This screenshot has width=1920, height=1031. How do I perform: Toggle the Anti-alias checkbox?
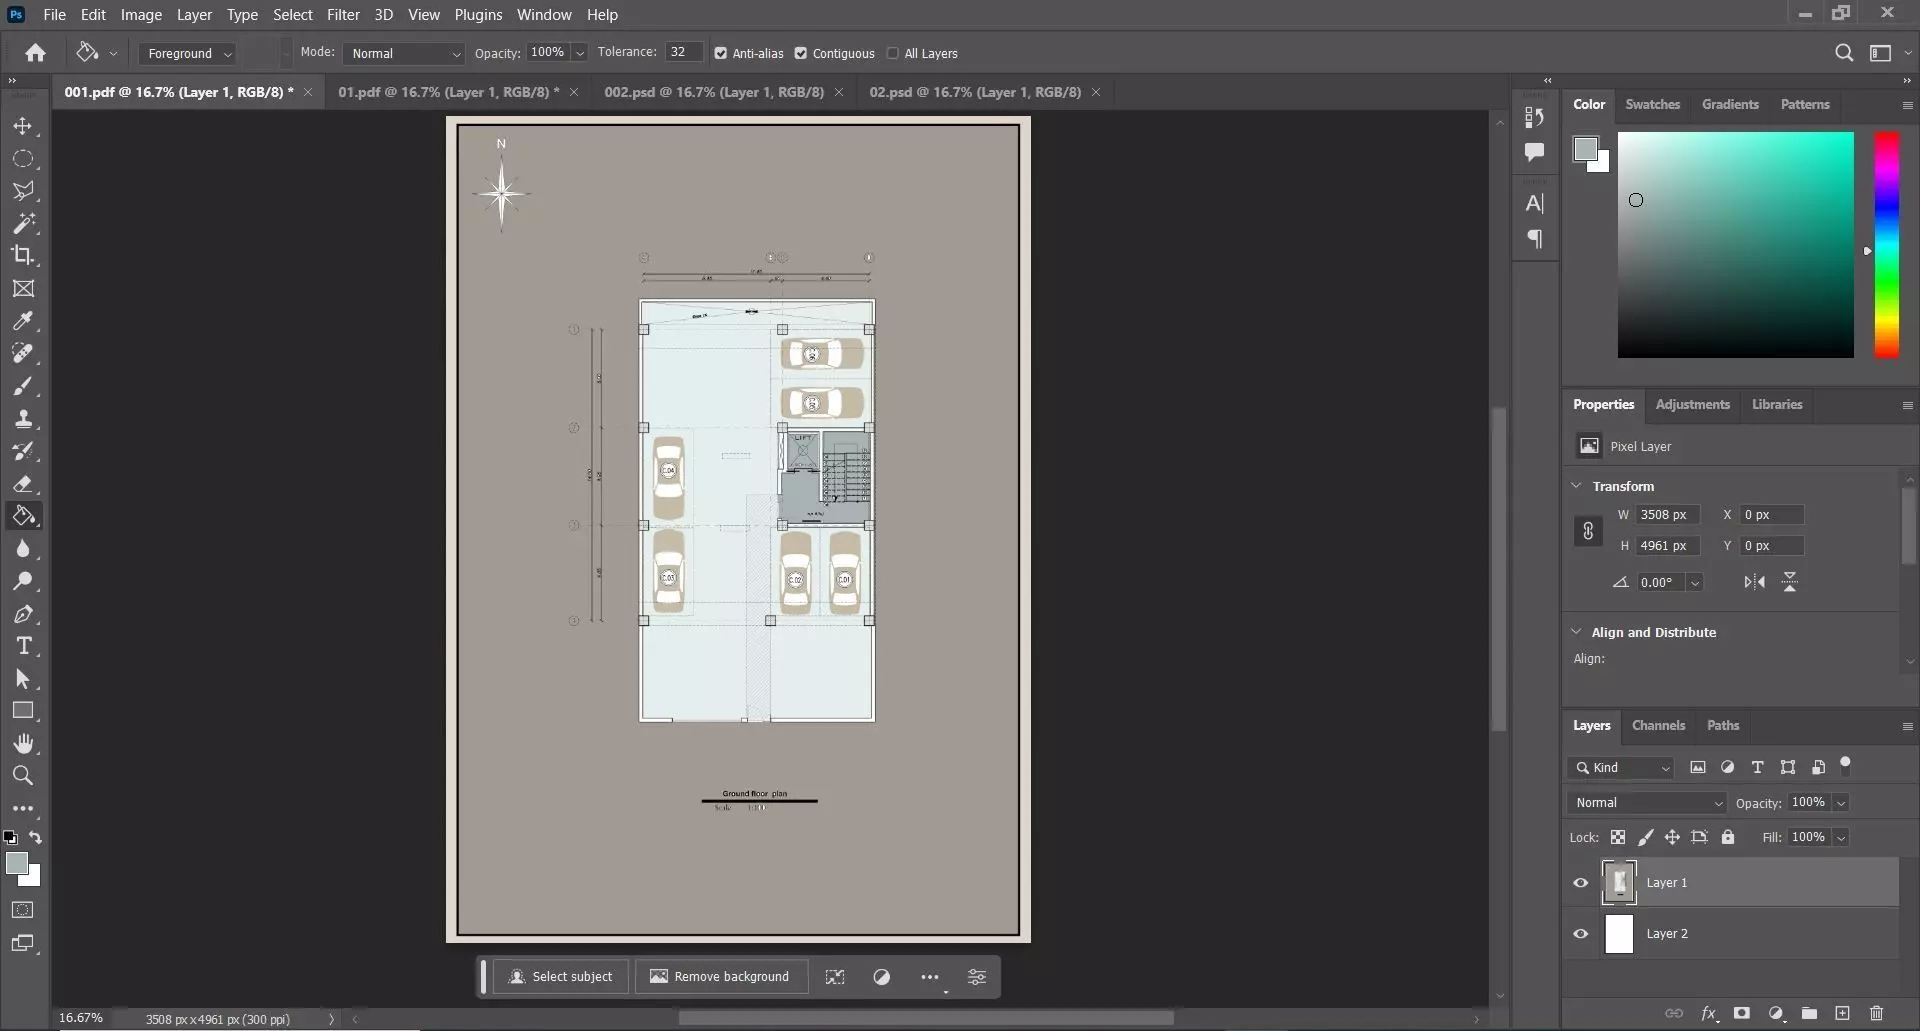721,54
